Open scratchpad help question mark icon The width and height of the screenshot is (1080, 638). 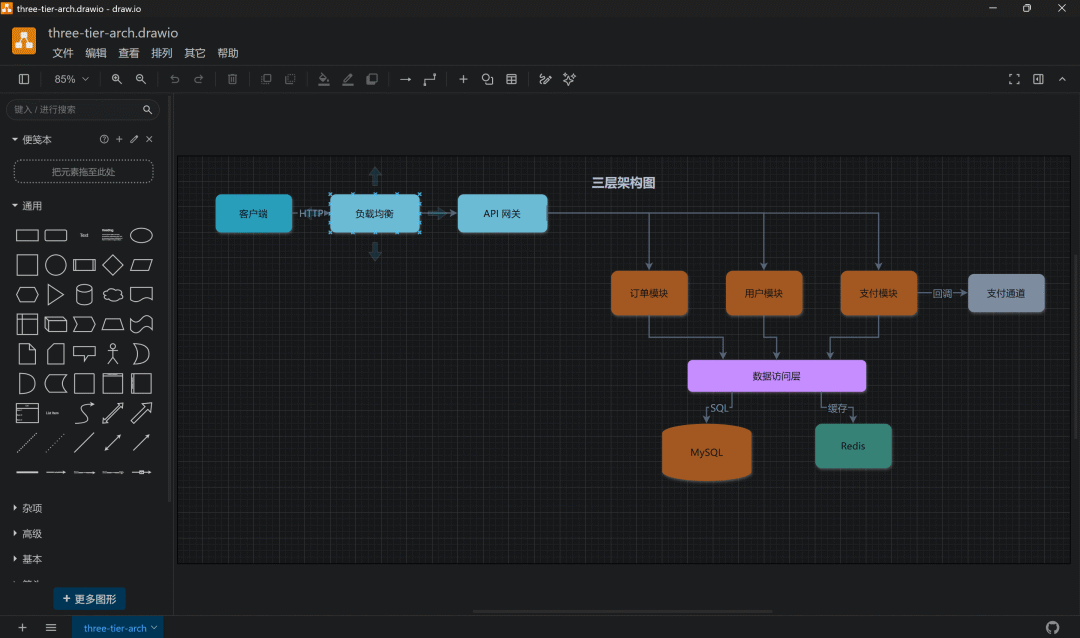pos(104,139)
